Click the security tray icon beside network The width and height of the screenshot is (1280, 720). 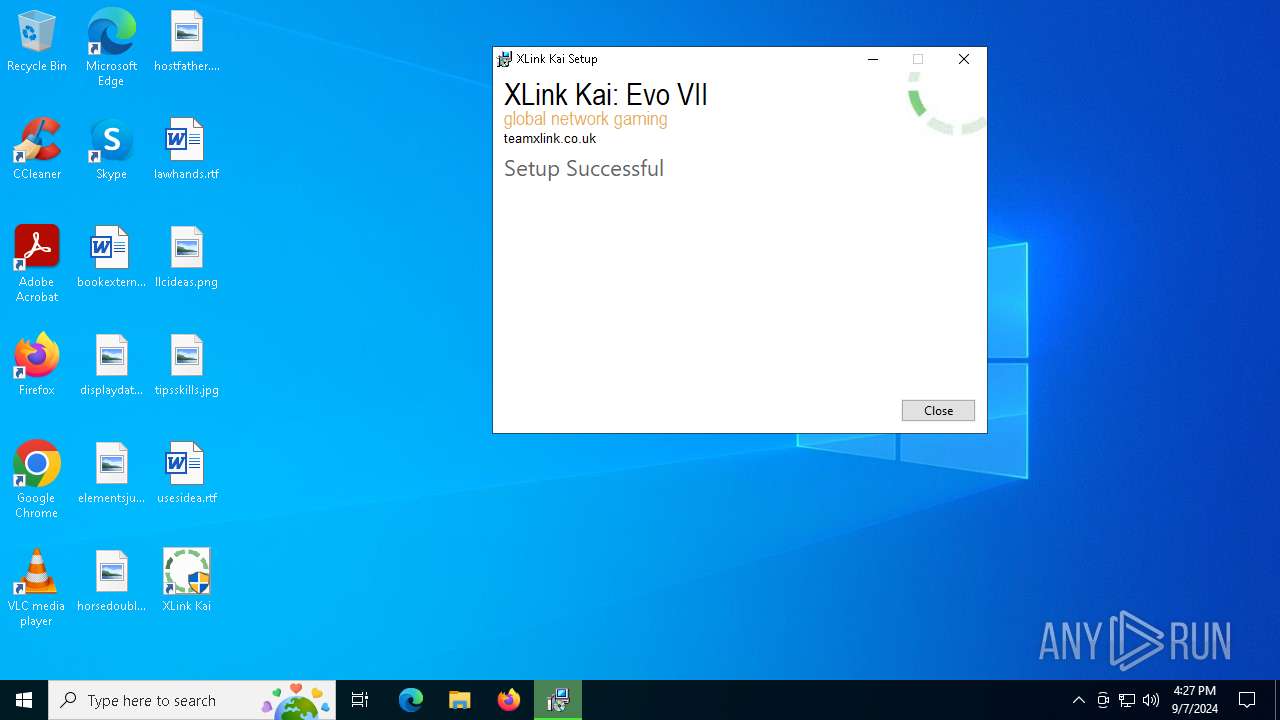(1103, 700)
